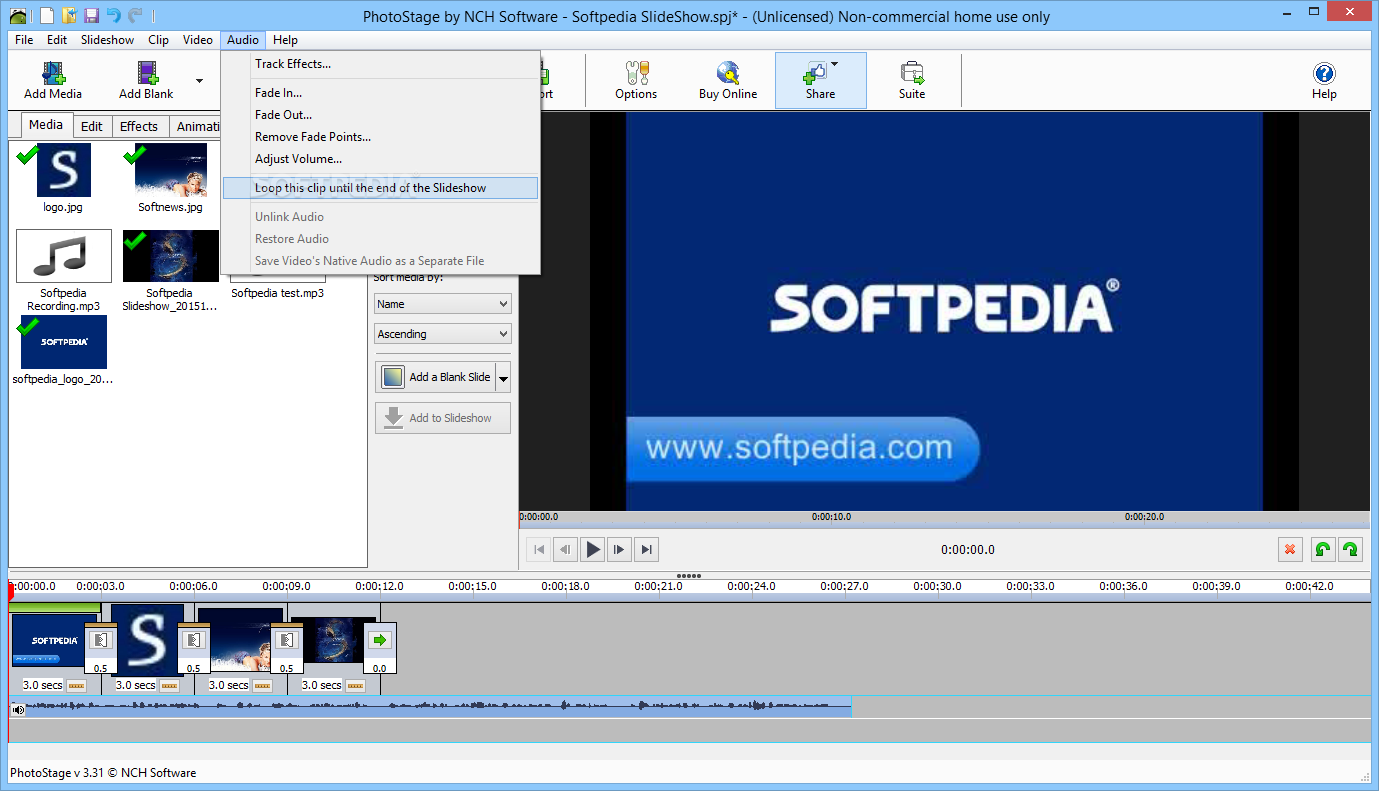The width and height of the screenshot is (1379, 791).
Task: Select Softpedia Recording.mp3 media item
Action: pos(64,257)
